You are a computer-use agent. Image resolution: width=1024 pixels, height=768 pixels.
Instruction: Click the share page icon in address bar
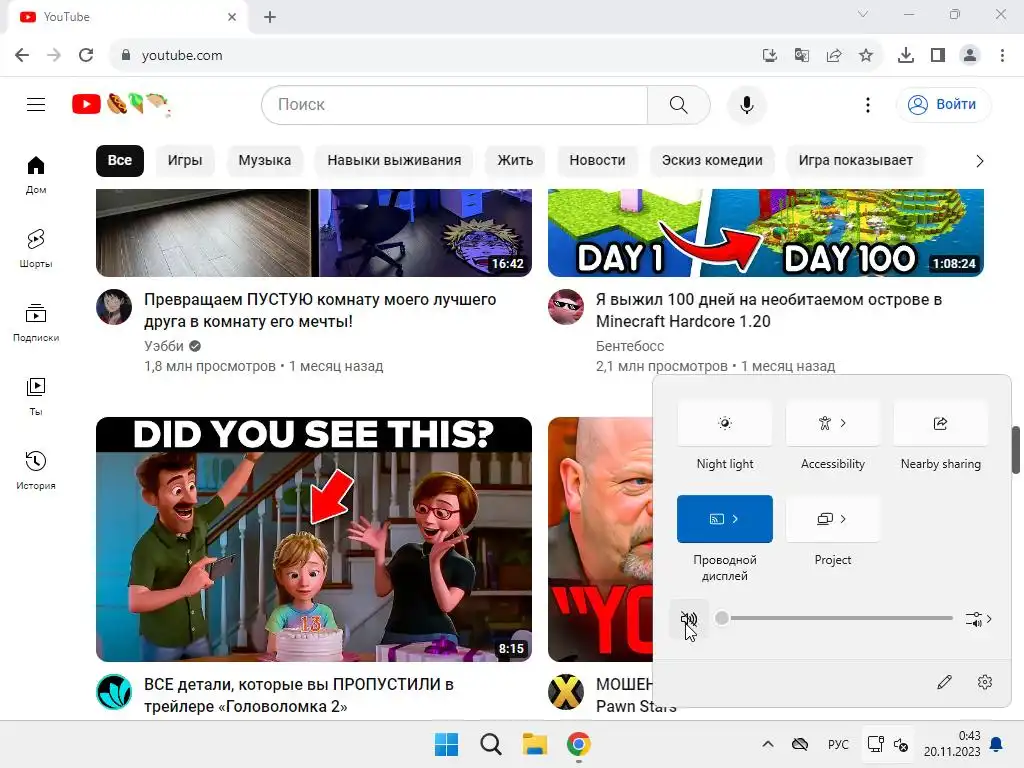click(834, 56)
